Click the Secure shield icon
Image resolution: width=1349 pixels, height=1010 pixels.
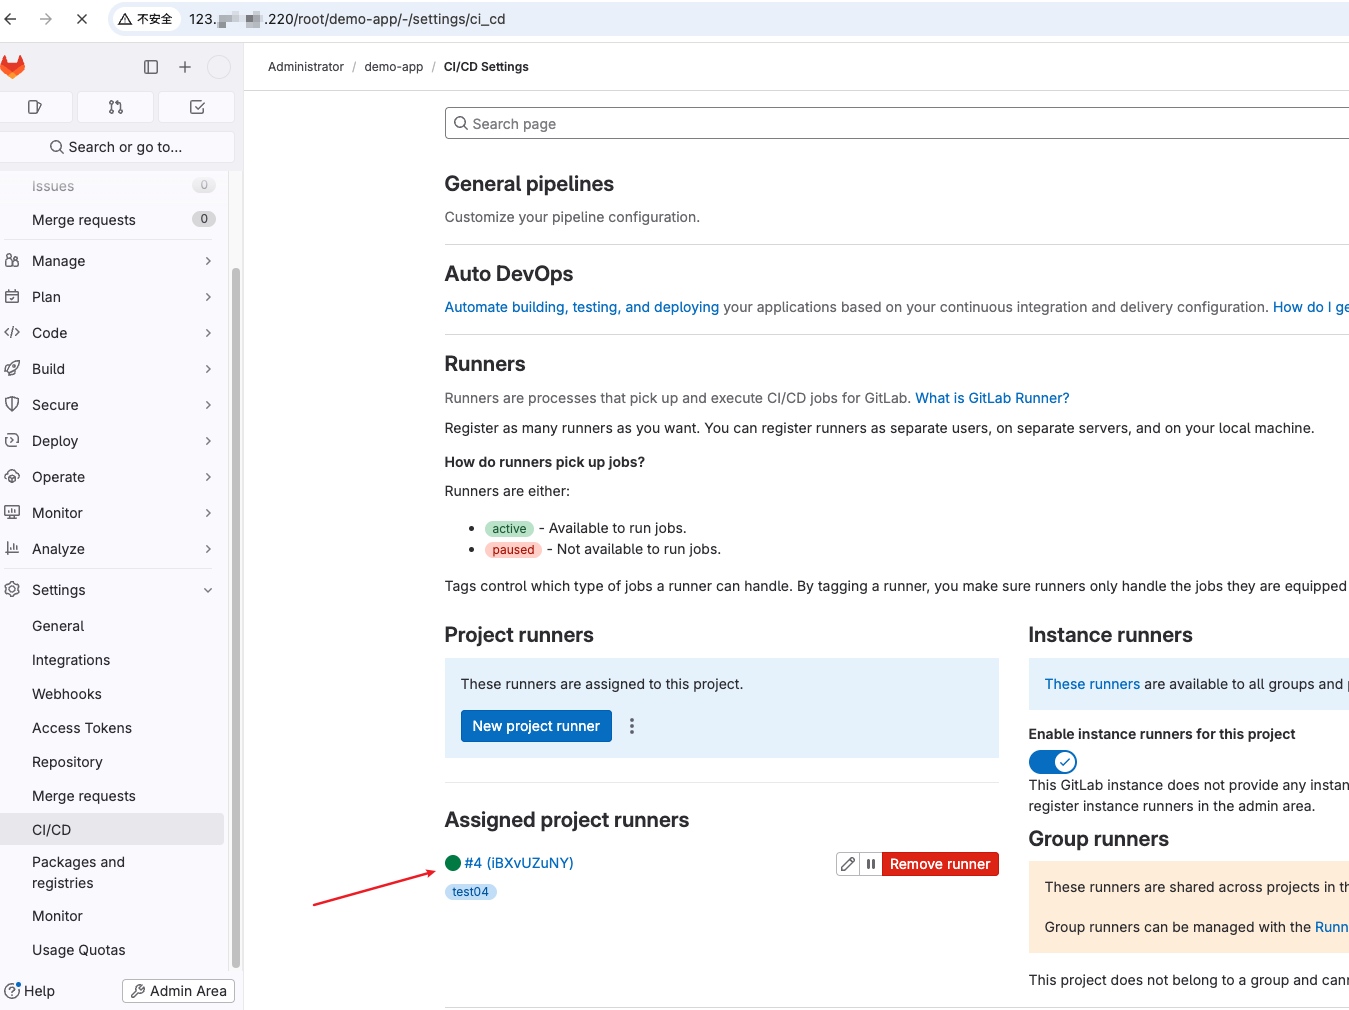(x=12, y=405)
